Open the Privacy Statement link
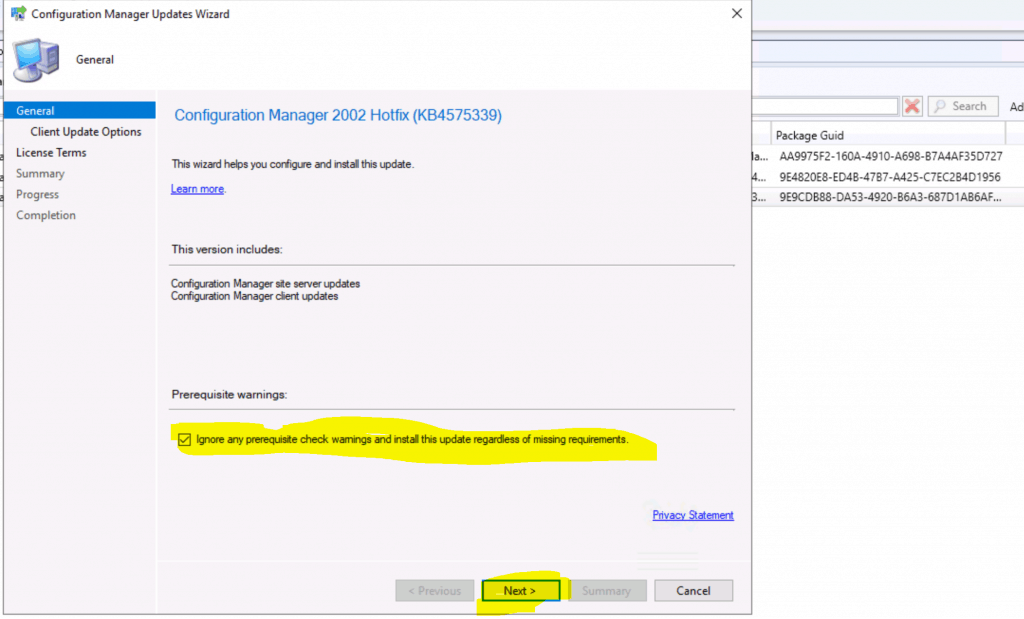The width and height of the screenshot is (1024, 619). (x=693, y=515)
